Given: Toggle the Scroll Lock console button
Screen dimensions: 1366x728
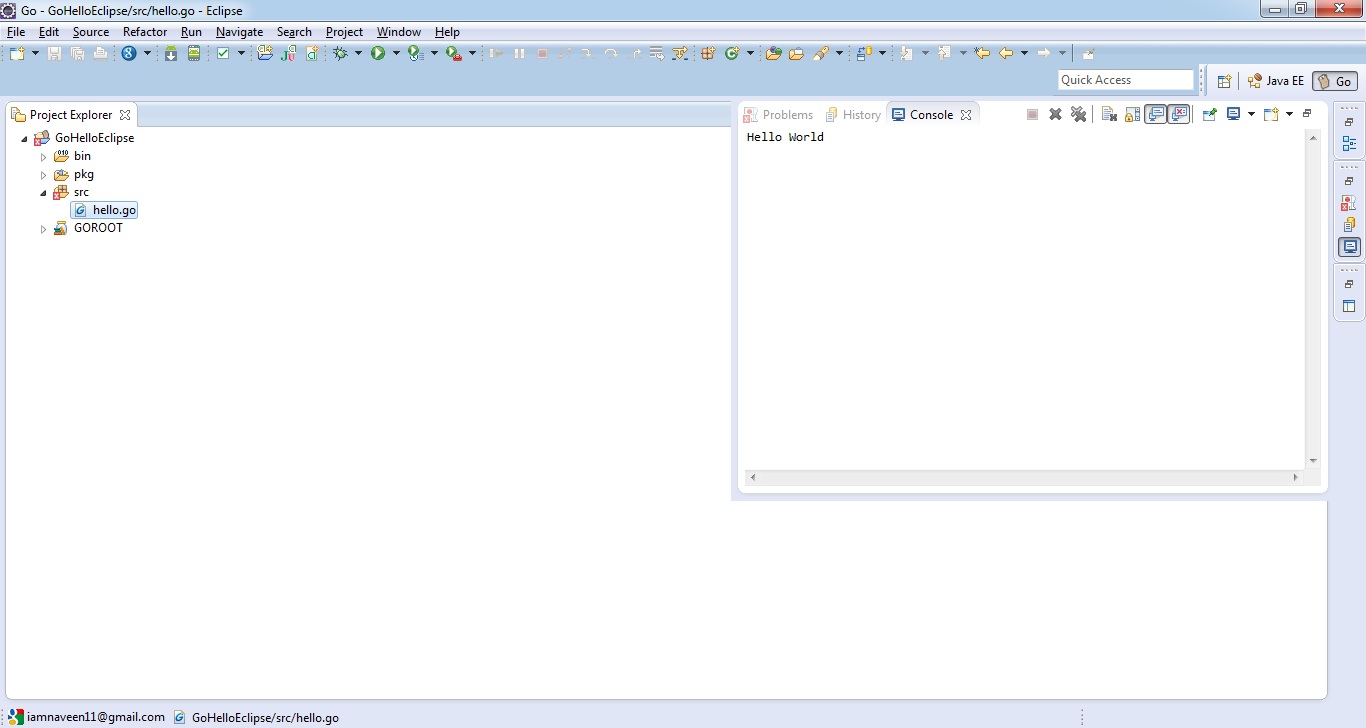Looking at the screenshot, I should tap(1132, 114).
